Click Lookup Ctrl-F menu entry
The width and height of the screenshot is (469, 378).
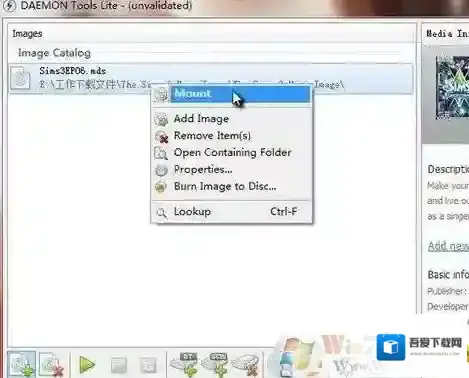(232, 212)
